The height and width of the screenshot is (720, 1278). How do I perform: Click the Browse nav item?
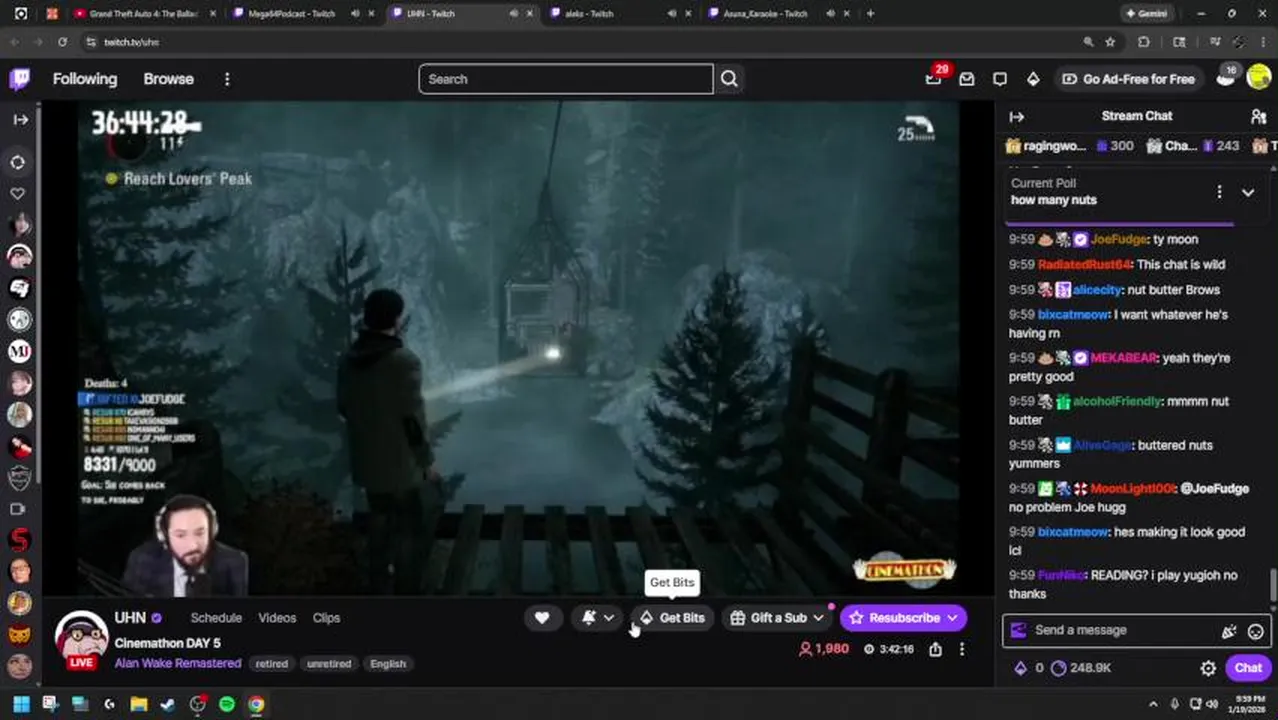[x=168, y=79]
